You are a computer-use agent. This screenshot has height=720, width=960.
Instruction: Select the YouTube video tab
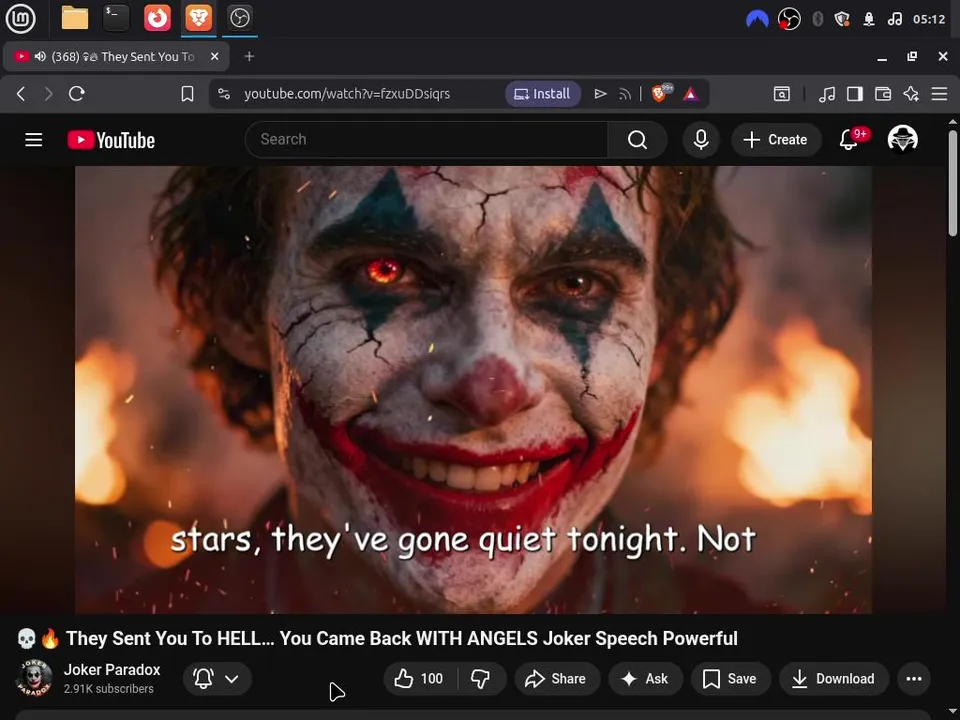tap(116, 56)
